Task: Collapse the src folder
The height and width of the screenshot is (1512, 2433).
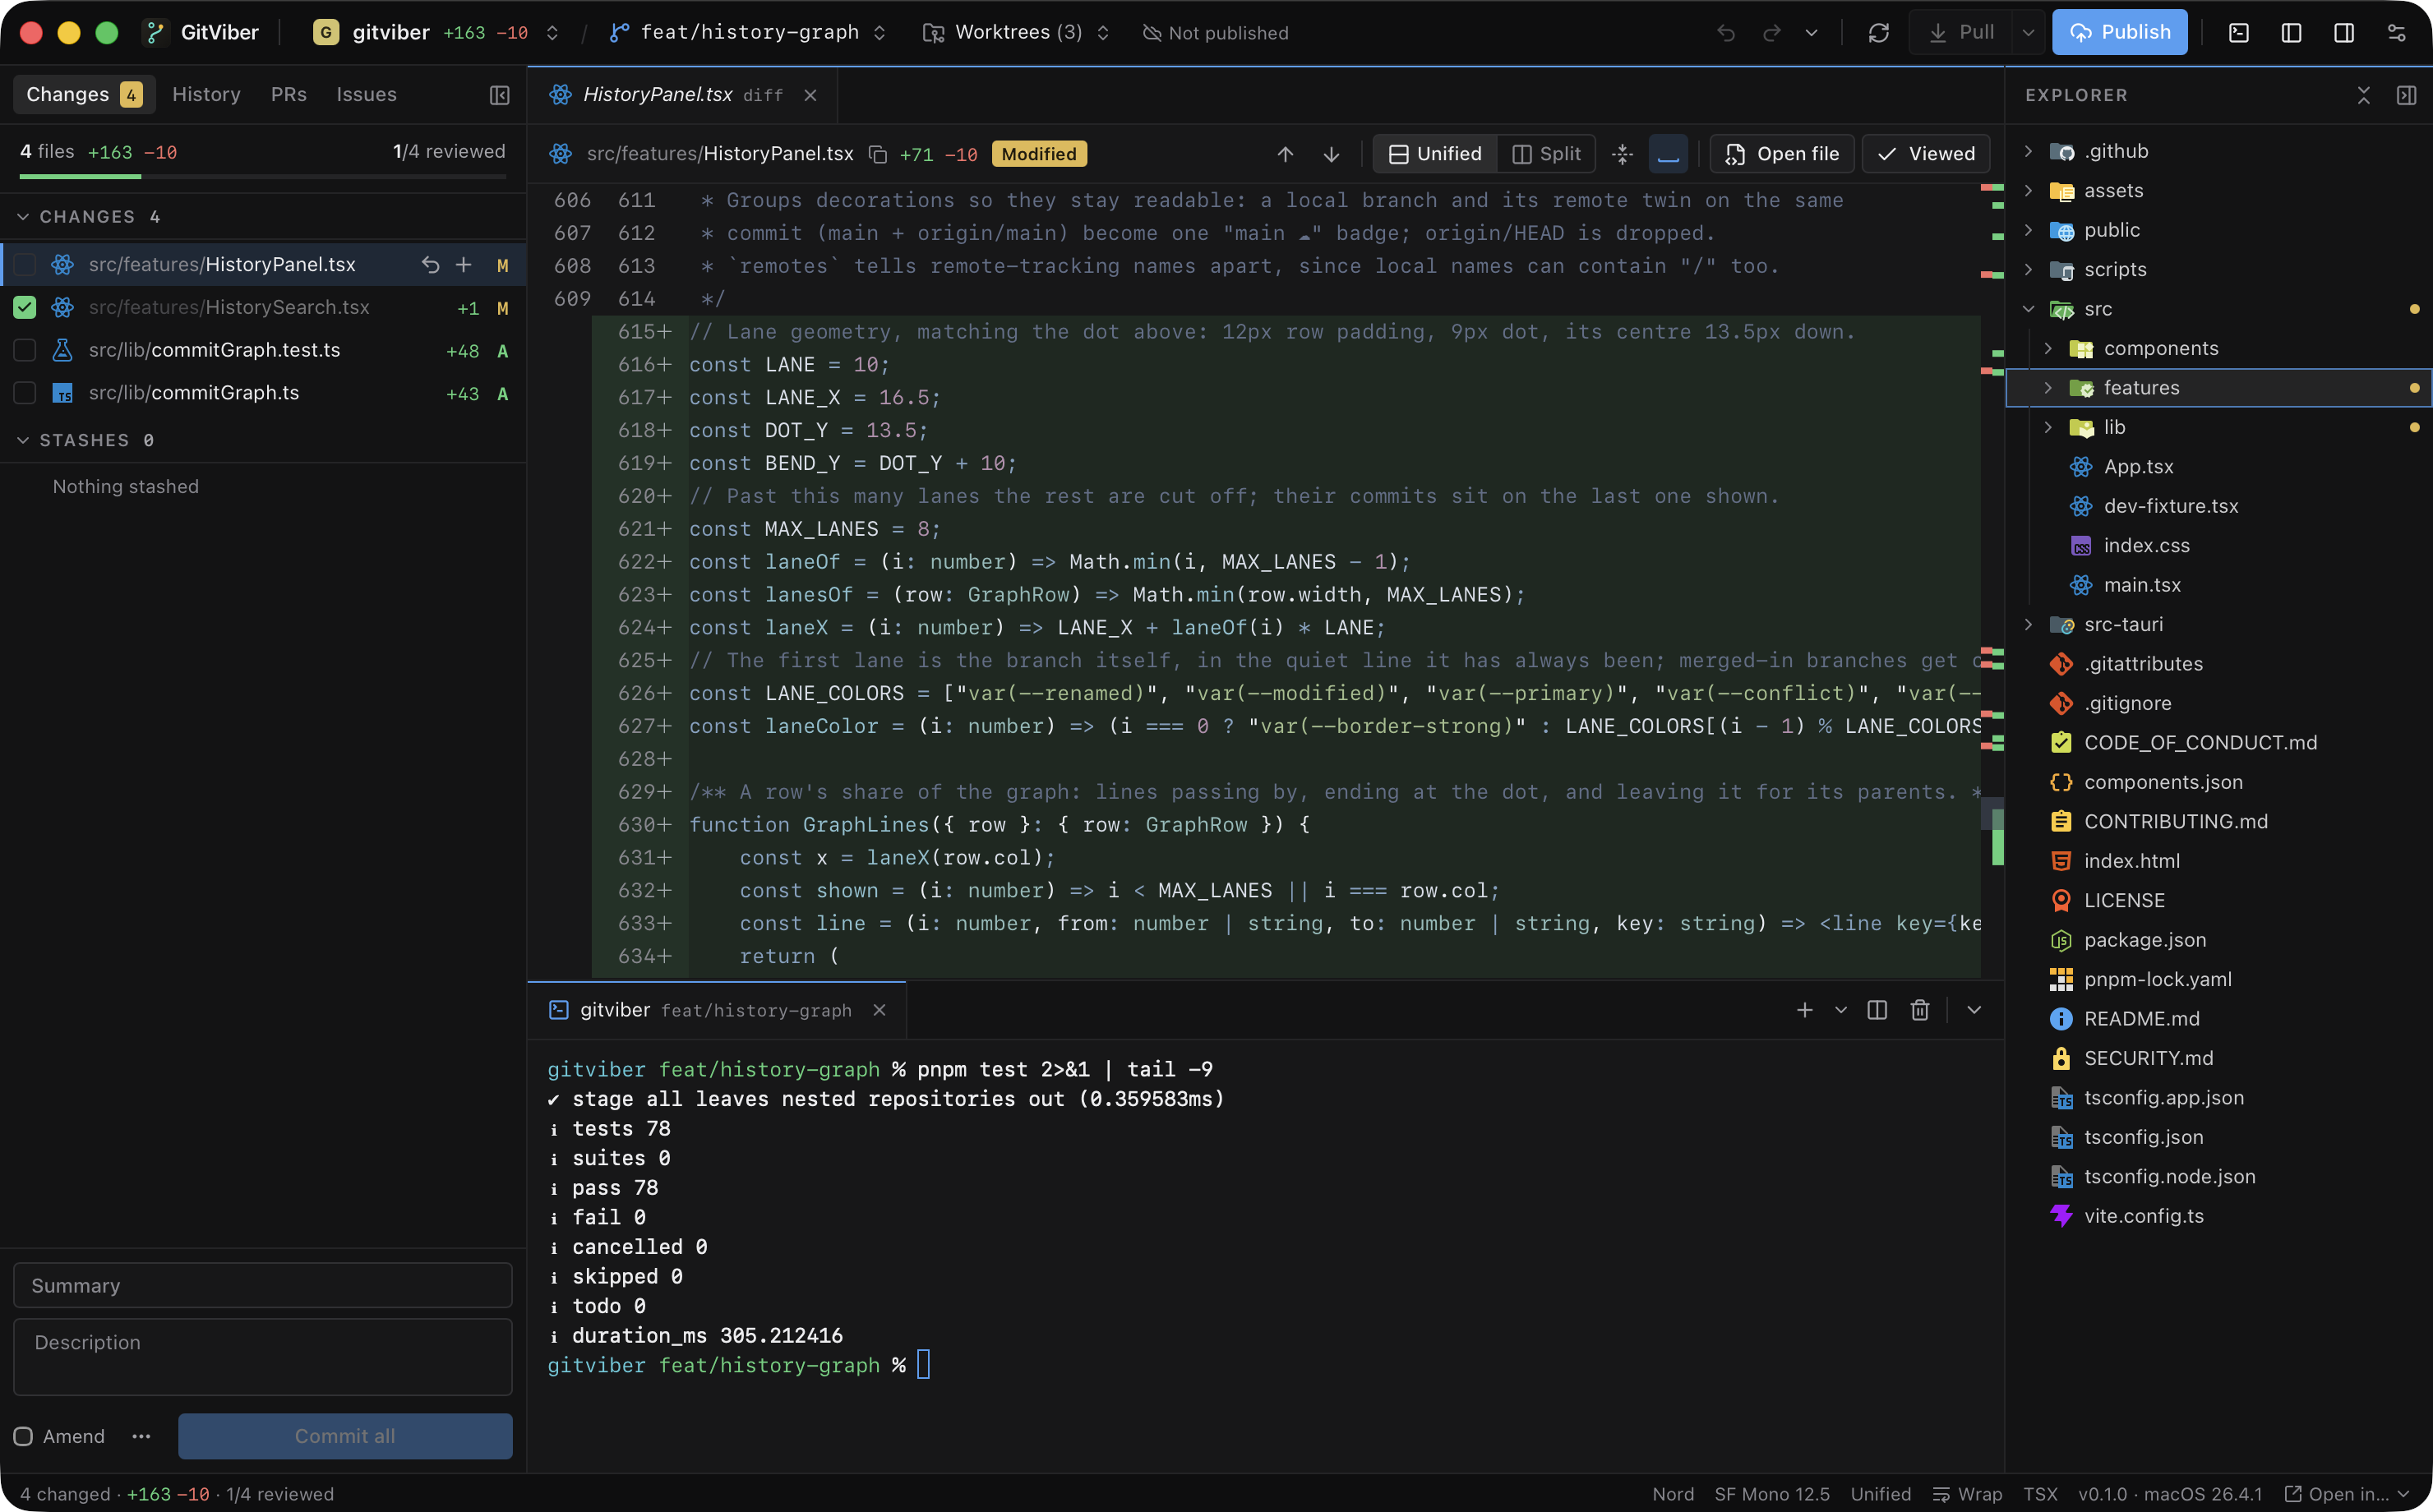Action: point(2028,309)
